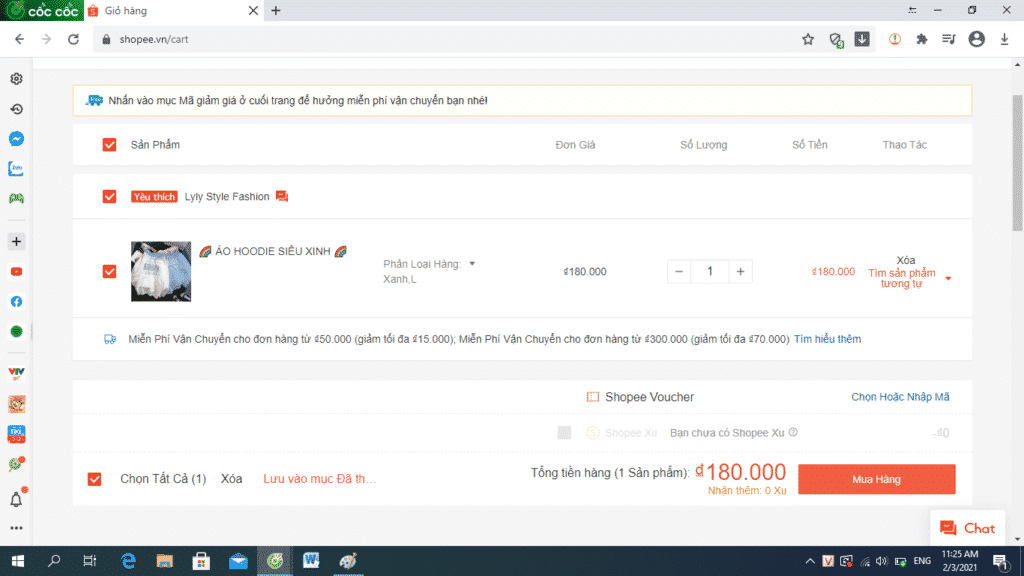
Task: Add a new sidebar shortcut
Action: pyautogui.click(x=16, y=242)
